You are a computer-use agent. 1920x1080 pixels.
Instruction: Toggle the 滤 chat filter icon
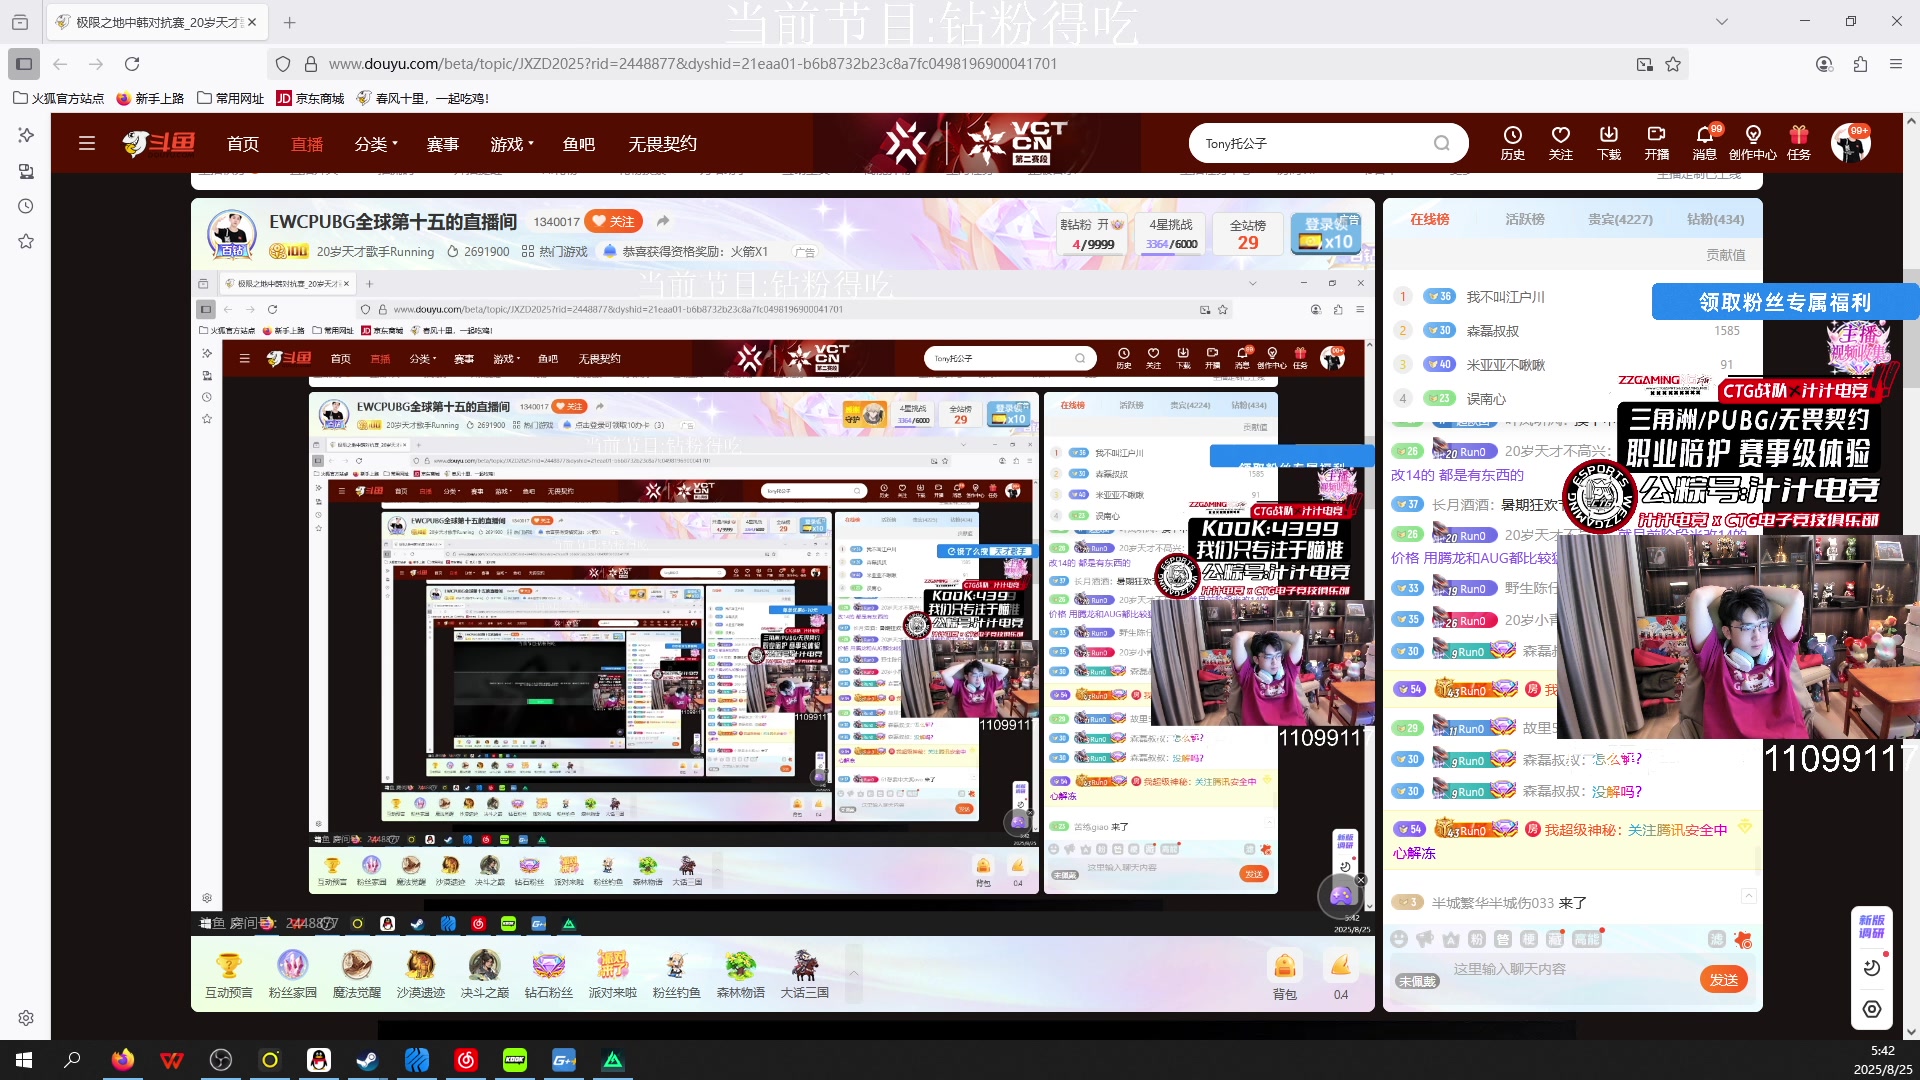pos(1717,939)
